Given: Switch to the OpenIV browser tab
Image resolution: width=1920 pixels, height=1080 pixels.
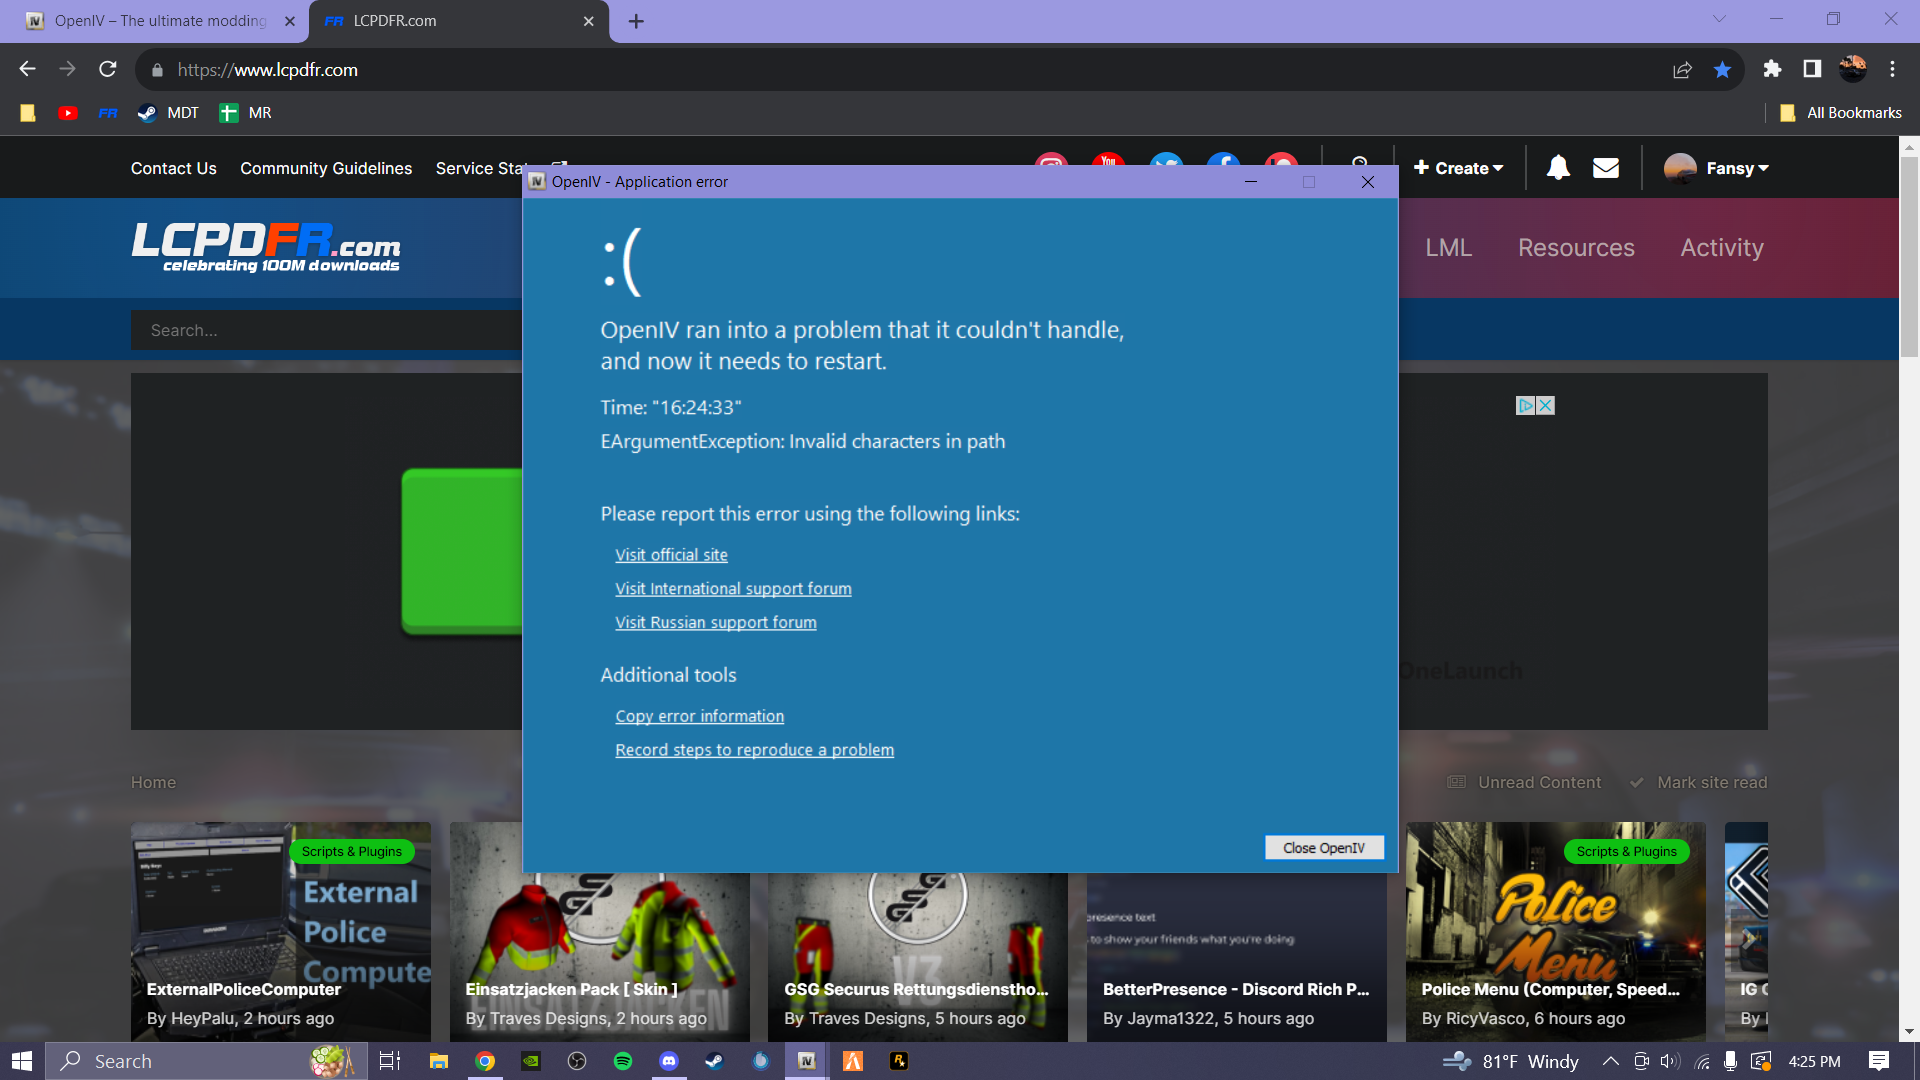Looking at the screenshot, I should click(x=160, y=21).
